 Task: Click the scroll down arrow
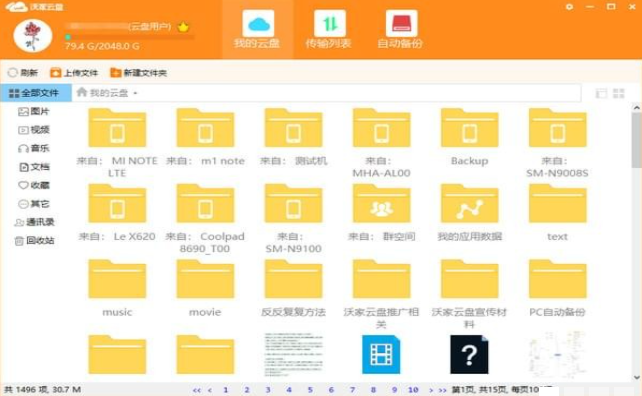pyautogui.click(x=636, y=377)
